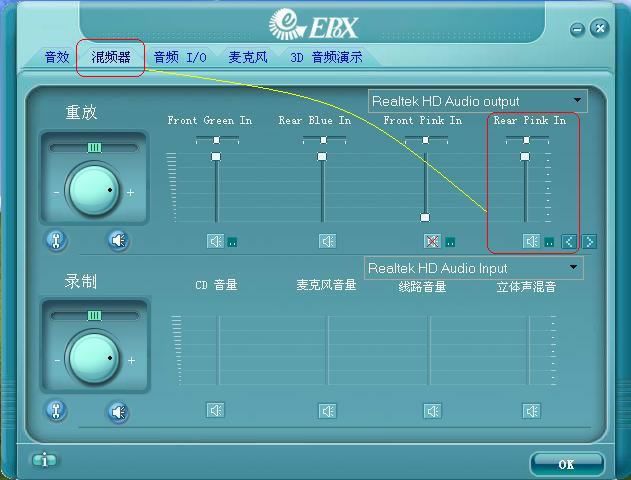The image size is (631, 480).
Task: Mute Front Green In channel
Action: (x=215, y=241)
